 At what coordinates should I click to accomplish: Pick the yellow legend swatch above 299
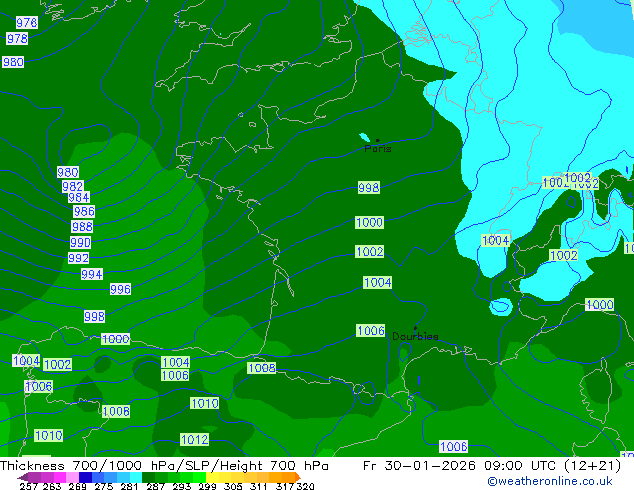click(212, 477)
